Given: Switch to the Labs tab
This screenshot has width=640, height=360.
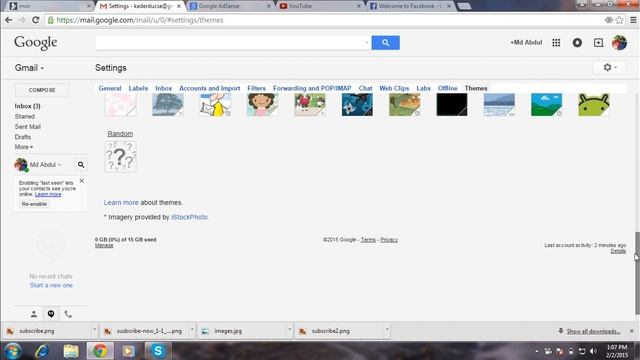Looking at the screenshot, I should coord(423,88).
